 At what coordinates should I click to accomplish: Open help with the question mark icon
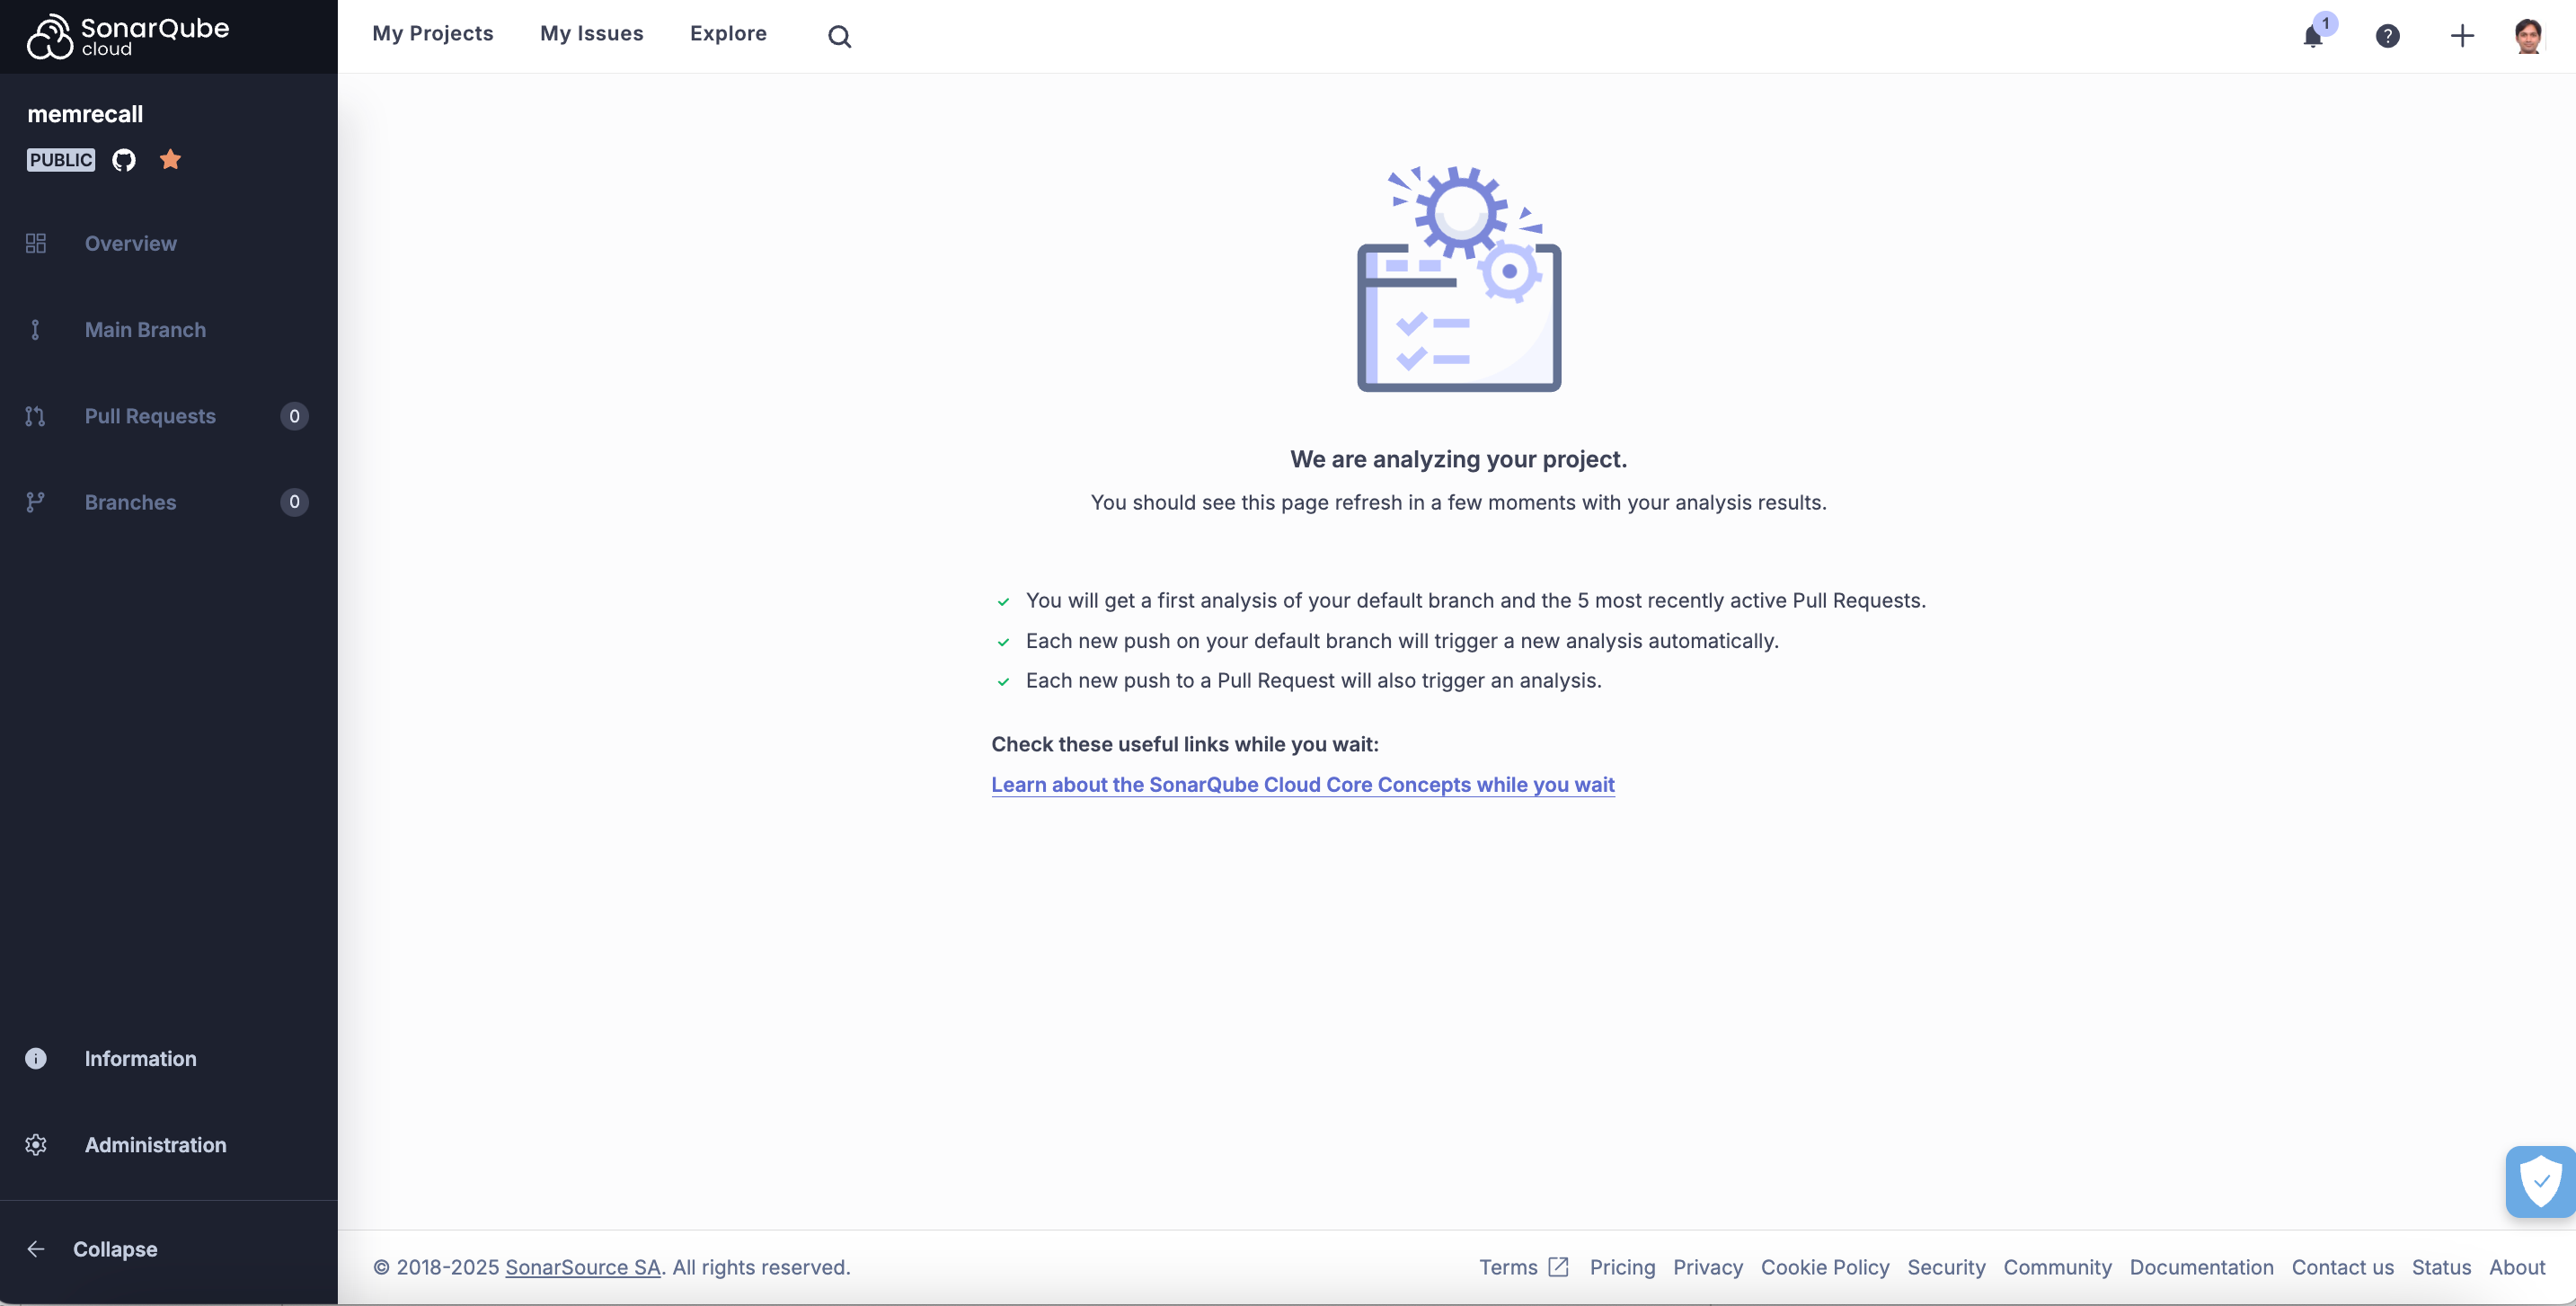[x=2388, y=35]
